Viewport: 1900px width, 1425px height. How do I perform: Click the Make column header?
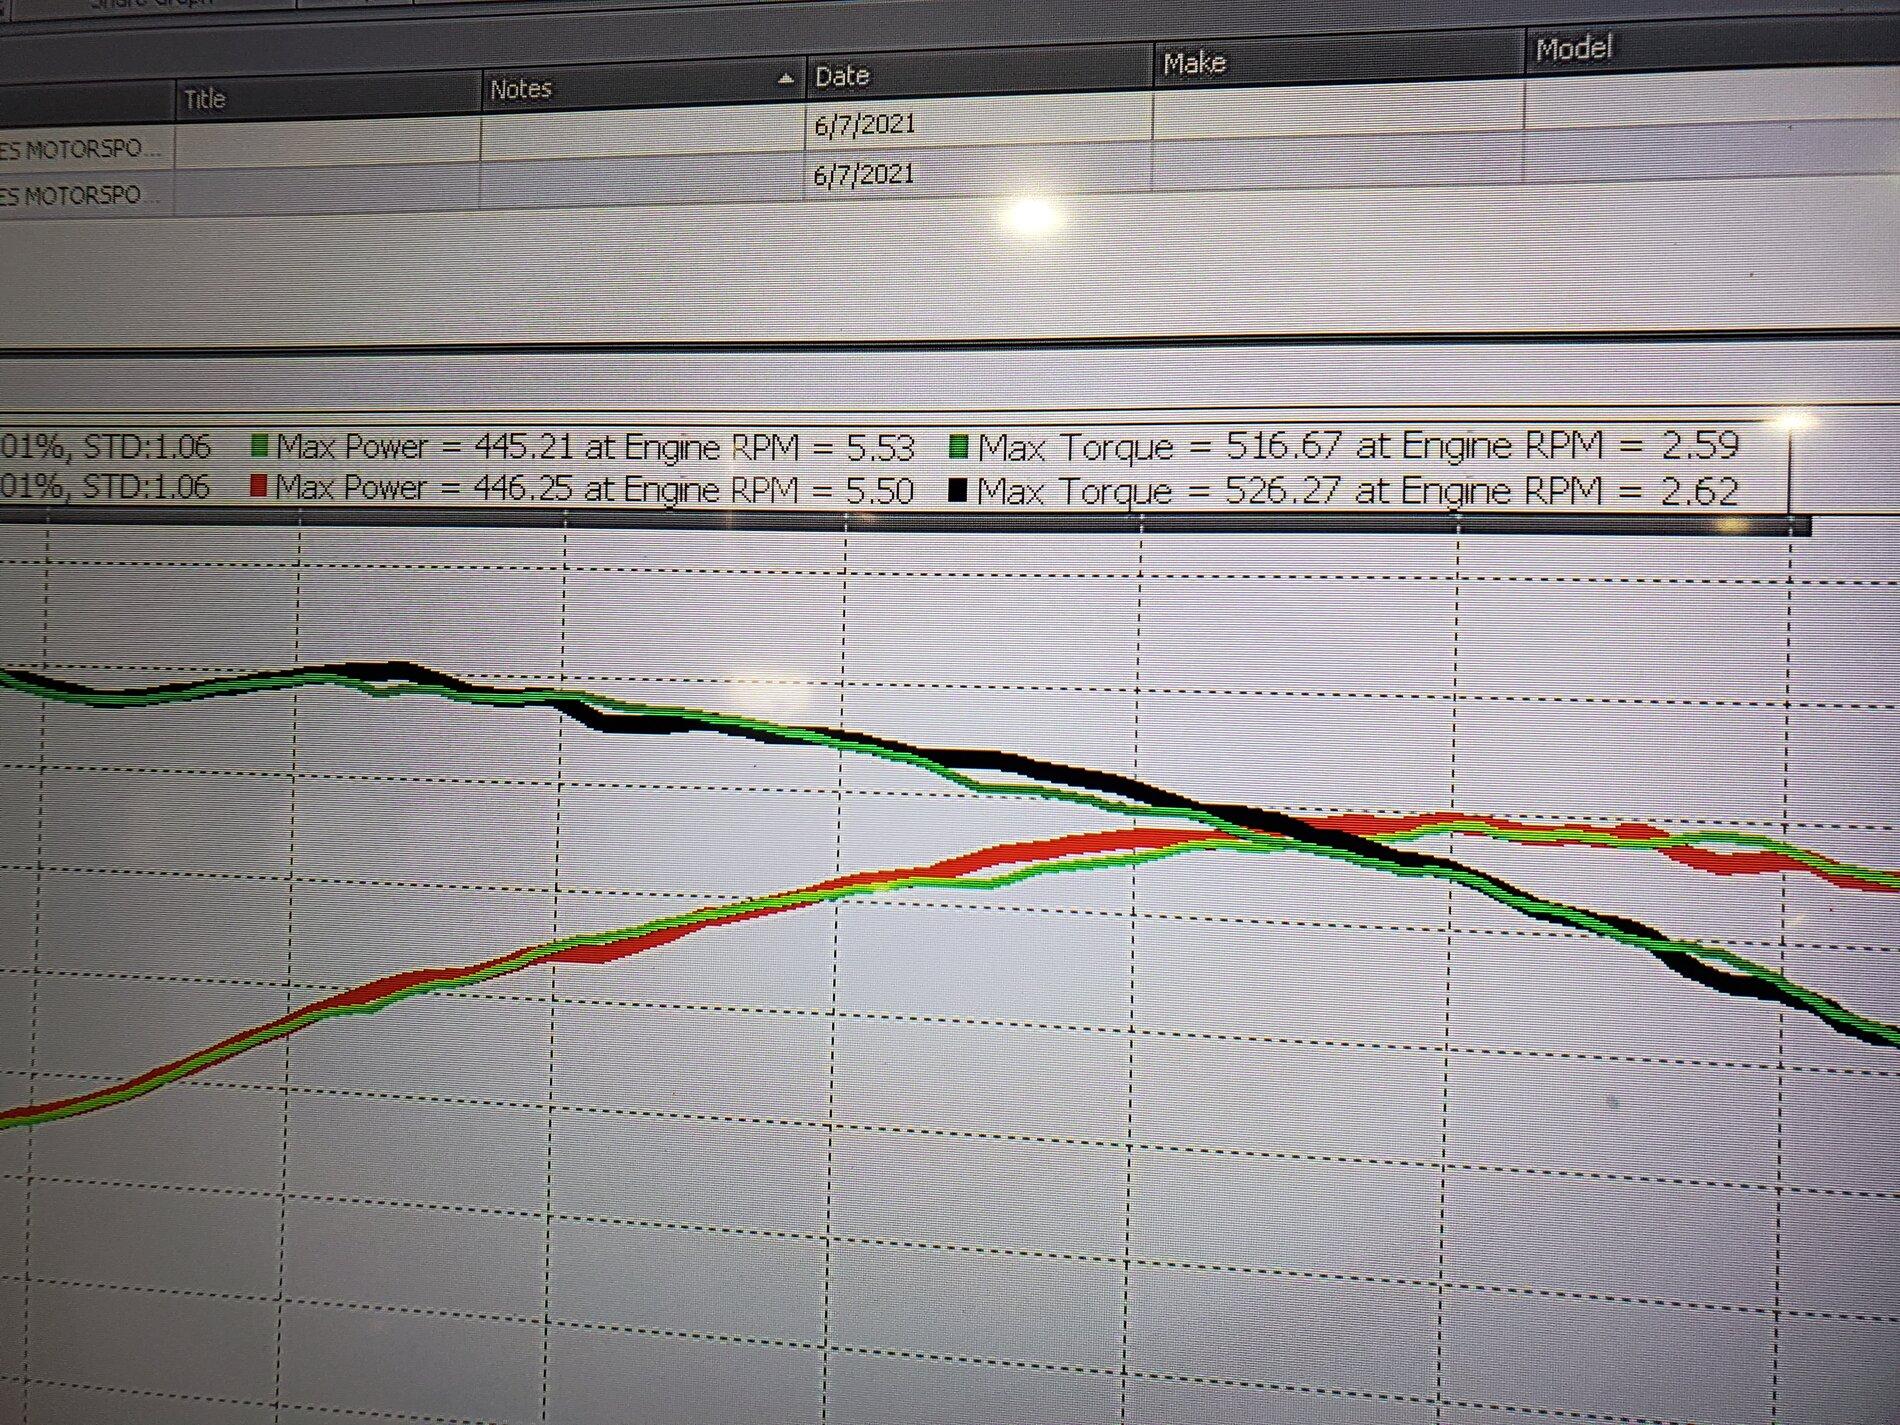[1339, 61]
